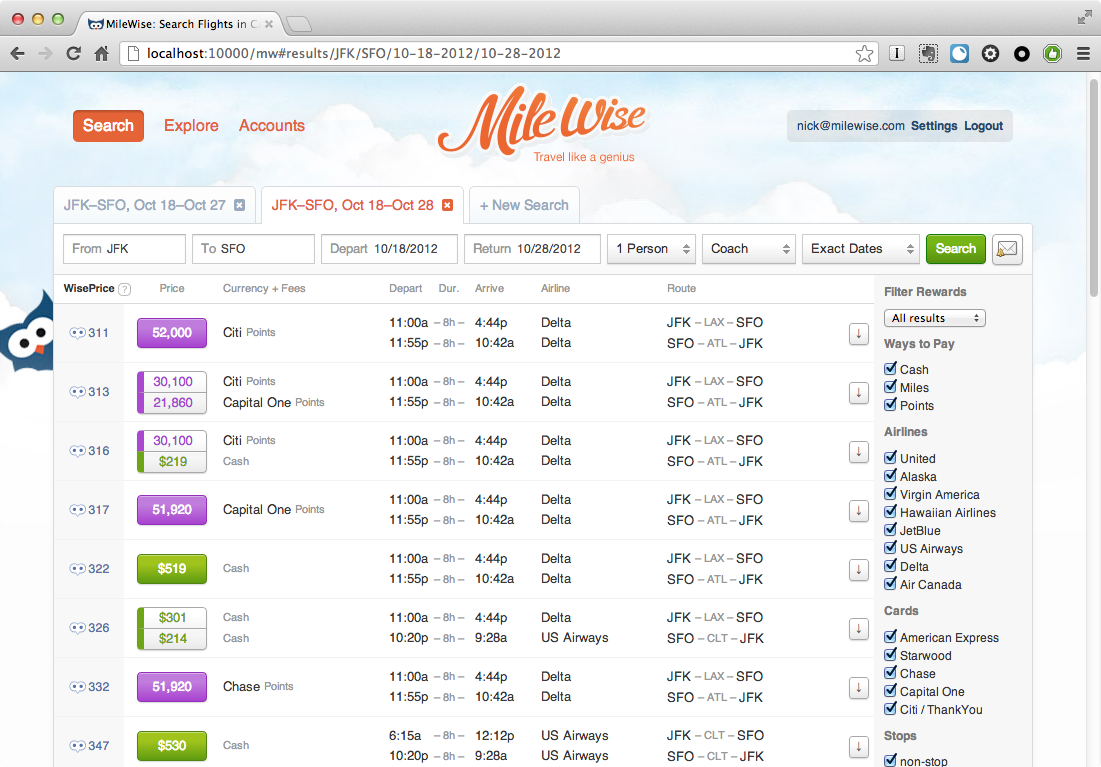Image resolution: width=1101 pixels, height=767 pixels.
Task: Click the browser address bar URL
Action: click(x=354, y=53)
